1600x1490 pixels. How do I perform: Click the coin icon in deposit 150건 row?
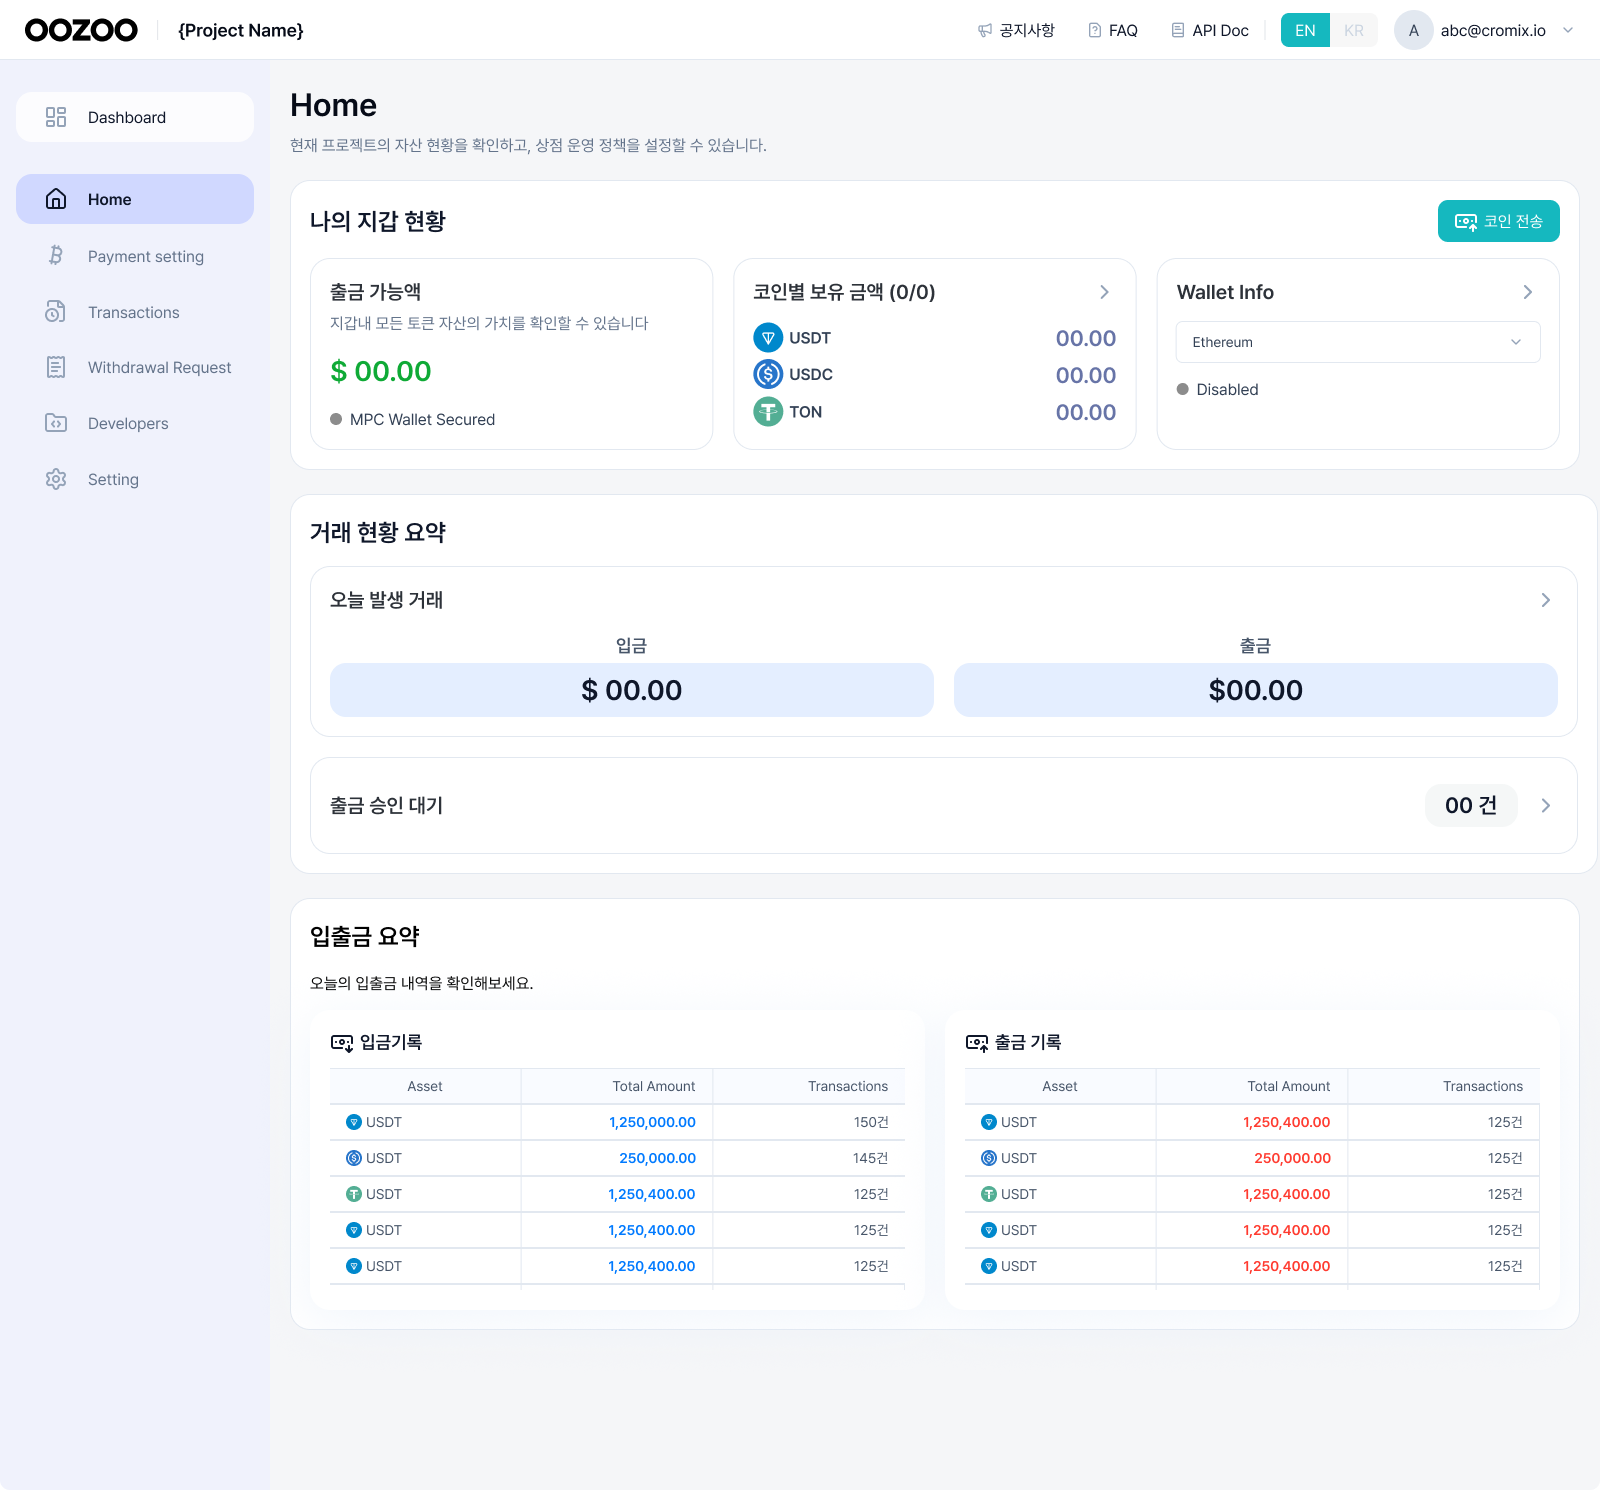[354, 1122]
